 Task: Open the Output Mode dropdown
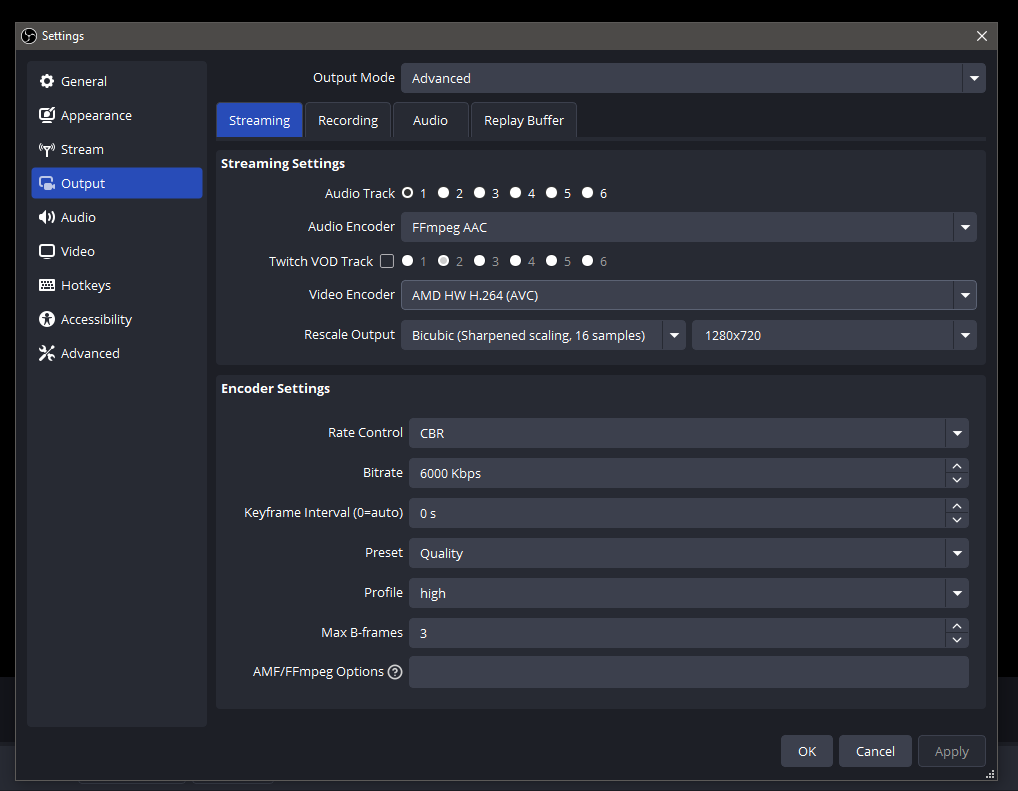tap(693, 78)
